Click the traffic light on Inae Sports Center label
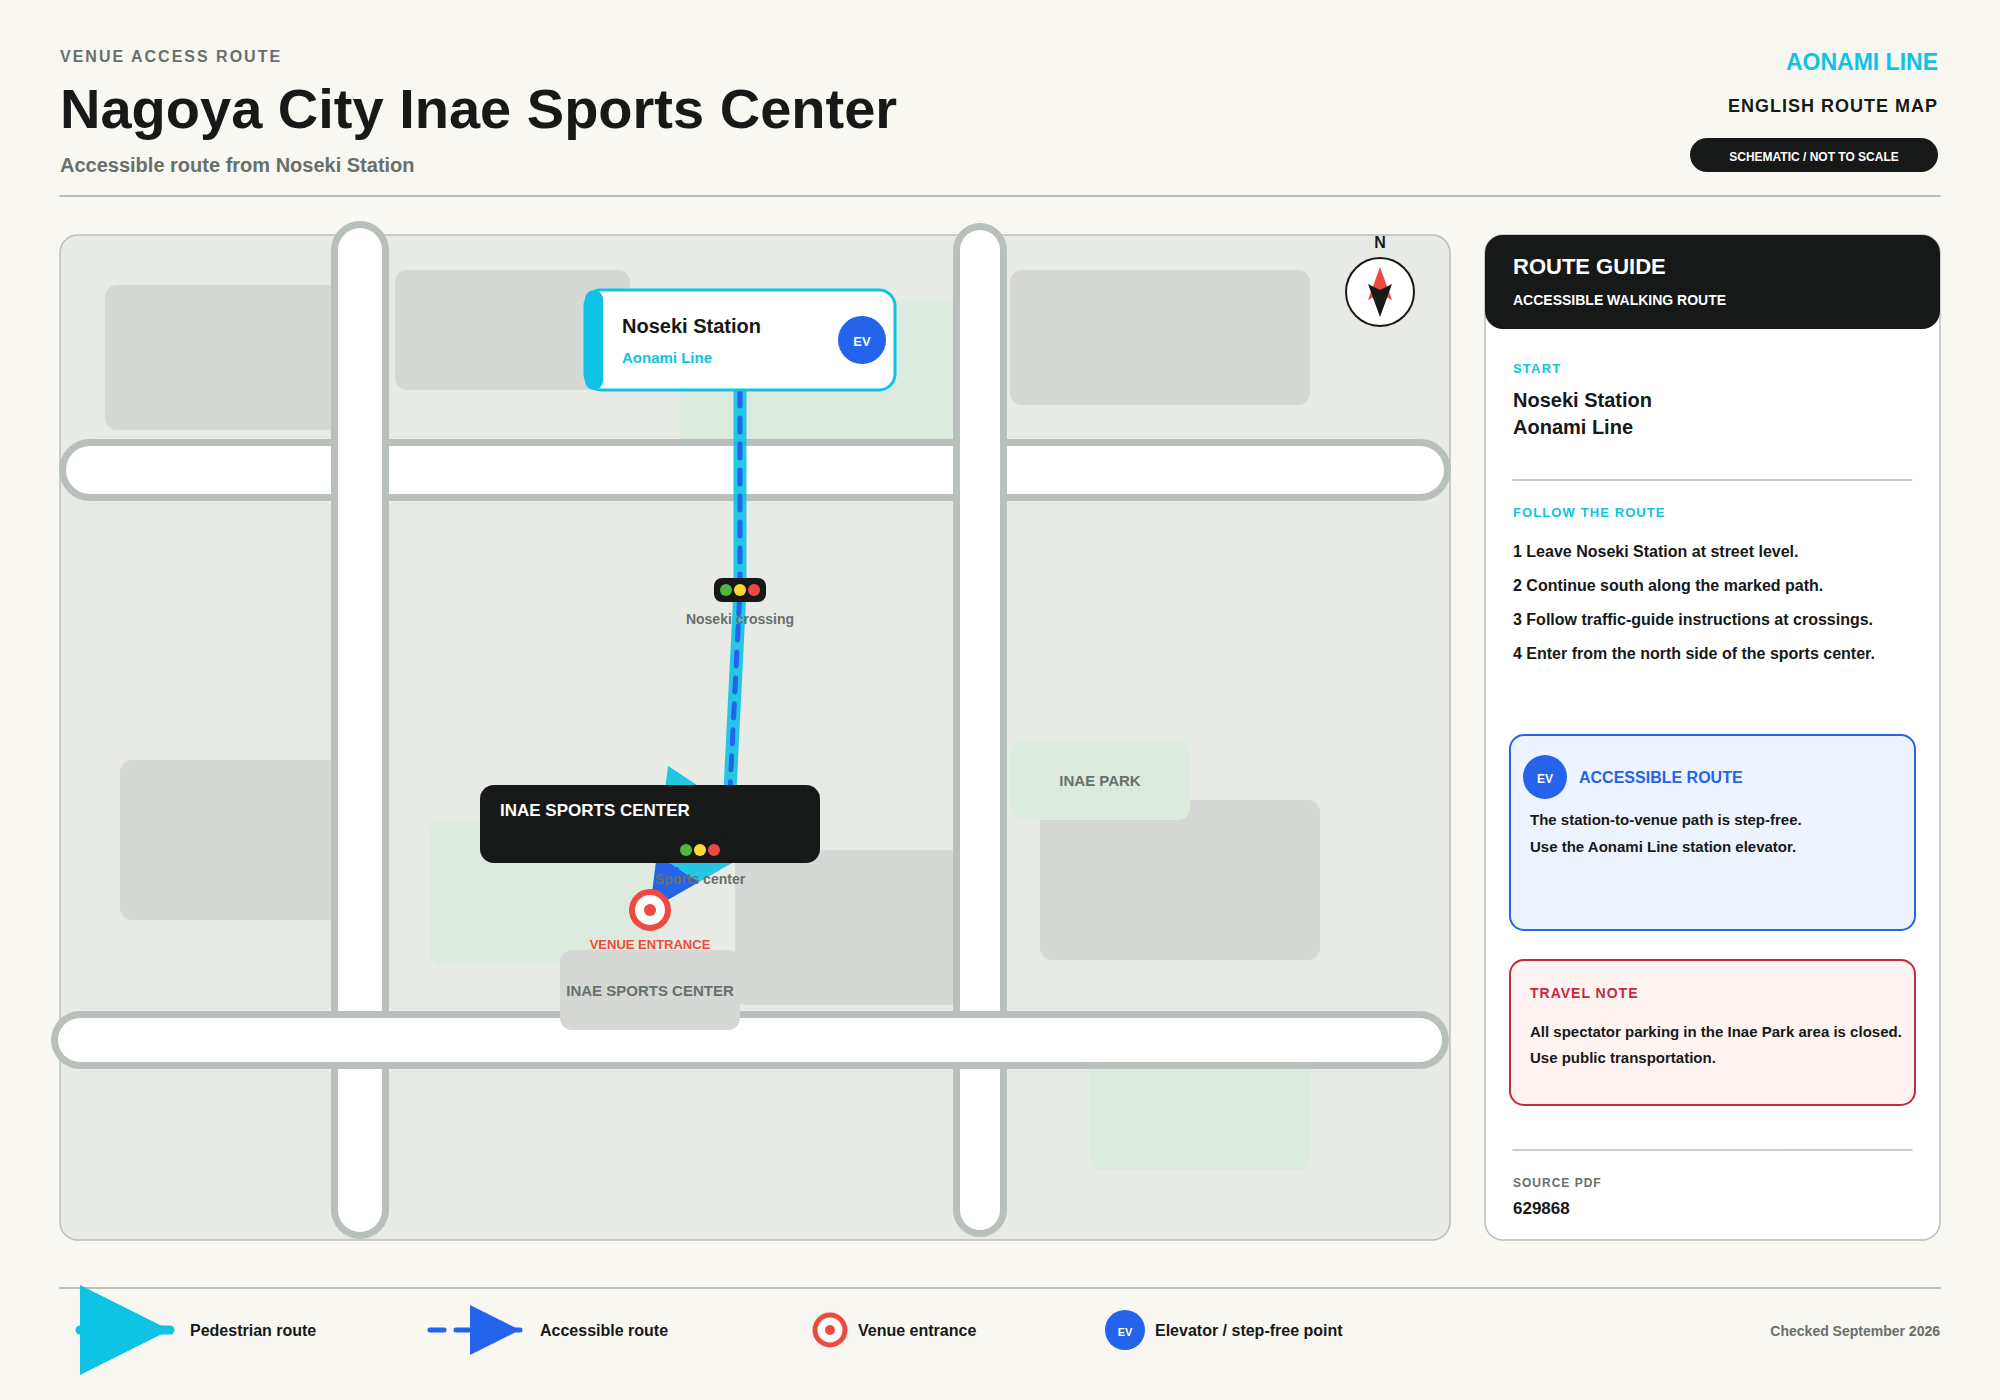The width and height of the screenshot is (2000, 1400). click(700, 850)
